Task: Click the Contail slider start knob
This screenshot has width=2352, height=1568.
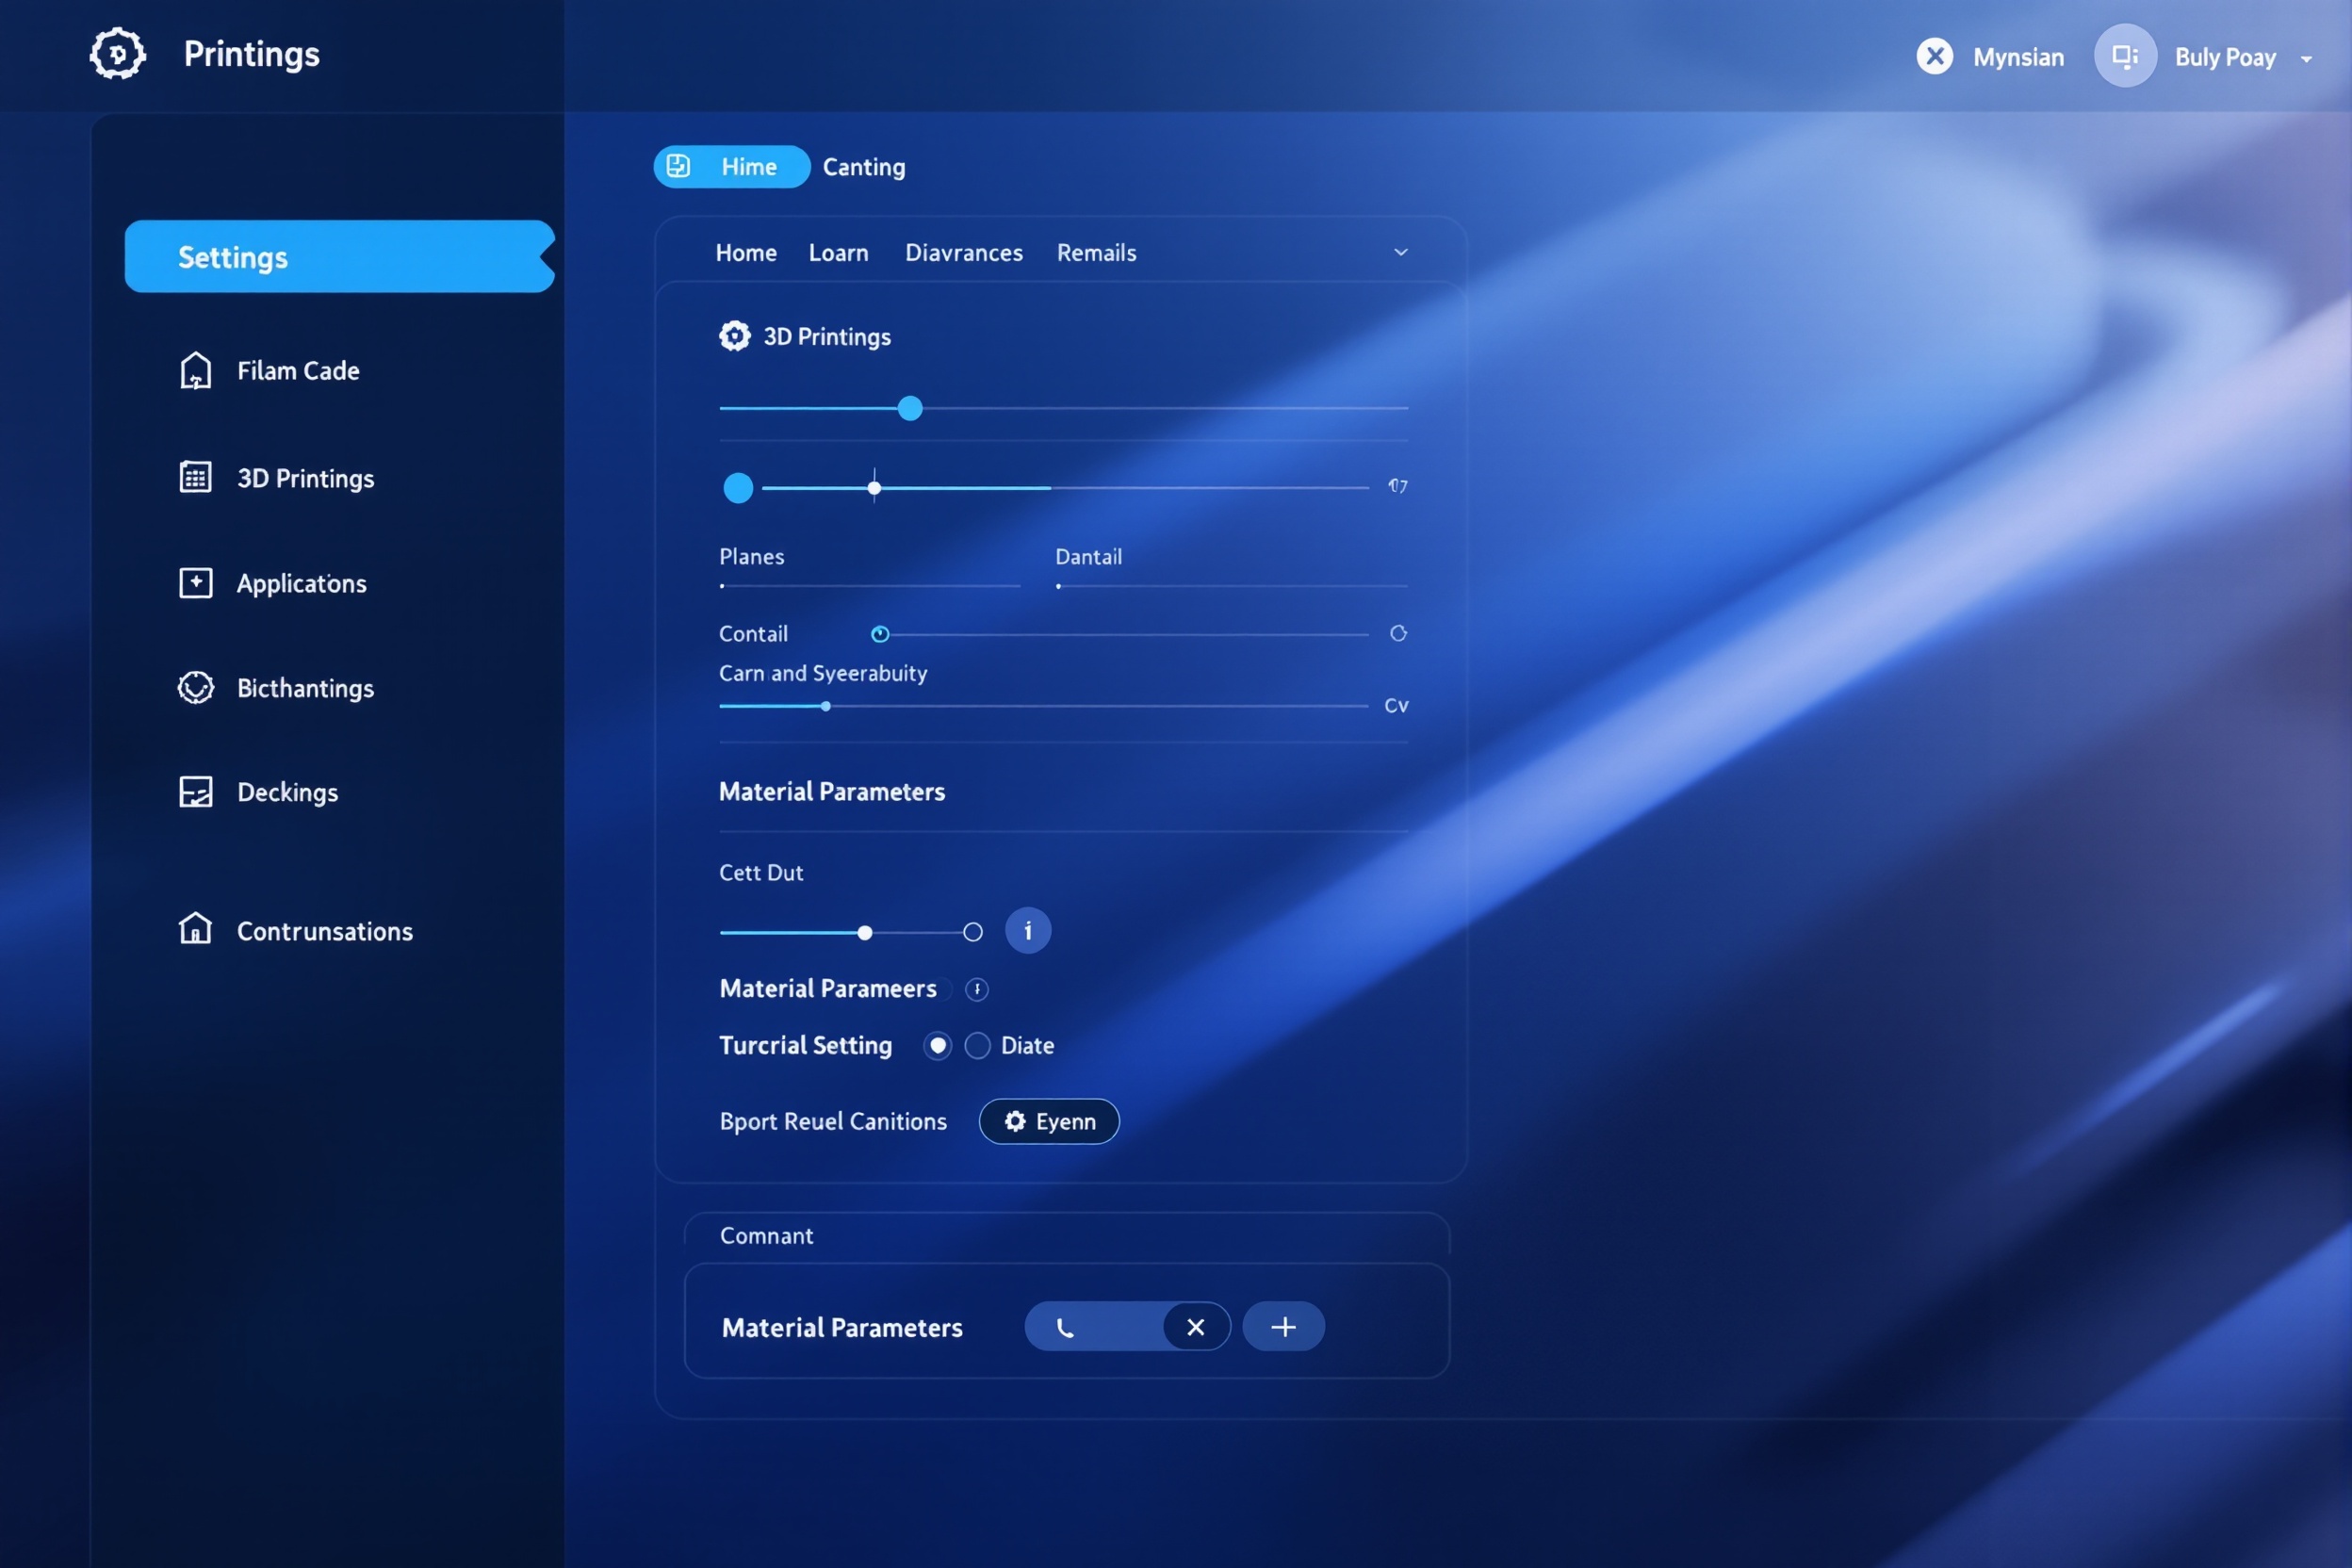Action: point(879,634)
